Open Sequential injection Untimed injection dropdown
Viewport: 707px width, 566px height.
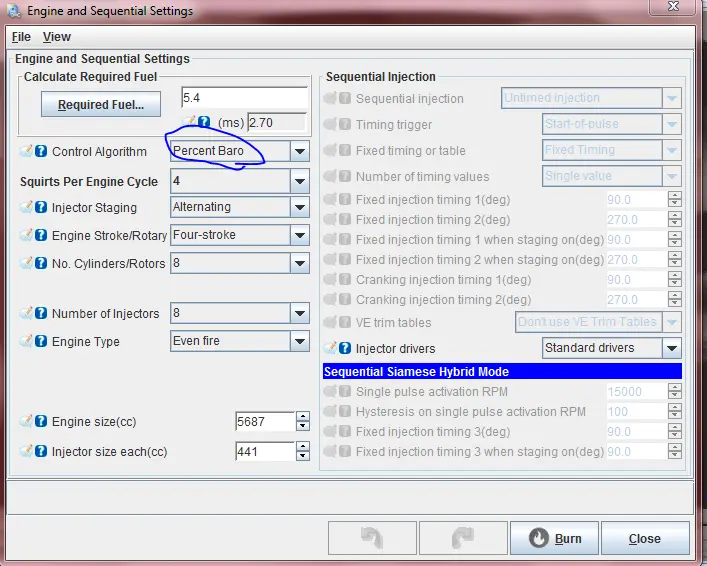(591, 98)
